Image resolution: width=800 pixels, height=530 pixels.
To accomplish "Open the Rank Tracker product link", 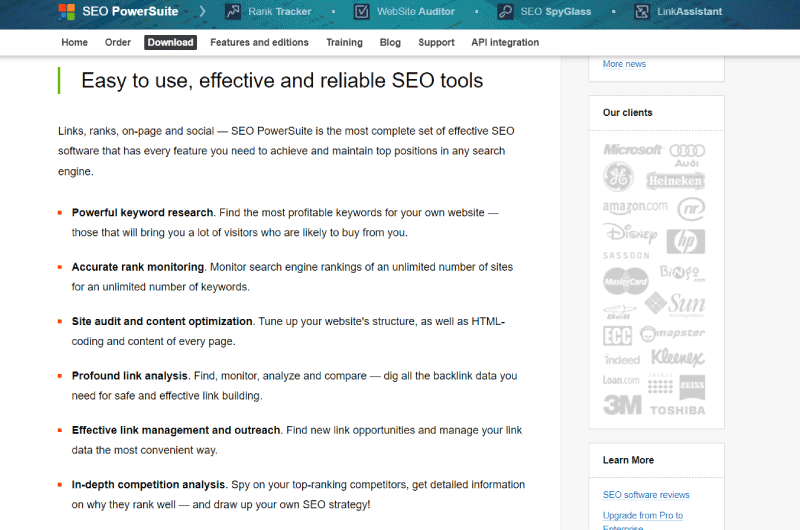I will click(x=280, y=11).
